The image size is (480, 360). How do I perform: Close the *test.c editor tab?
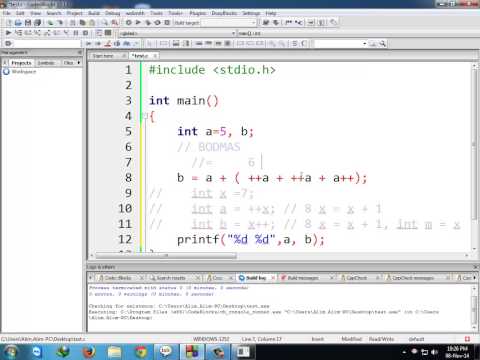point(155,56)
